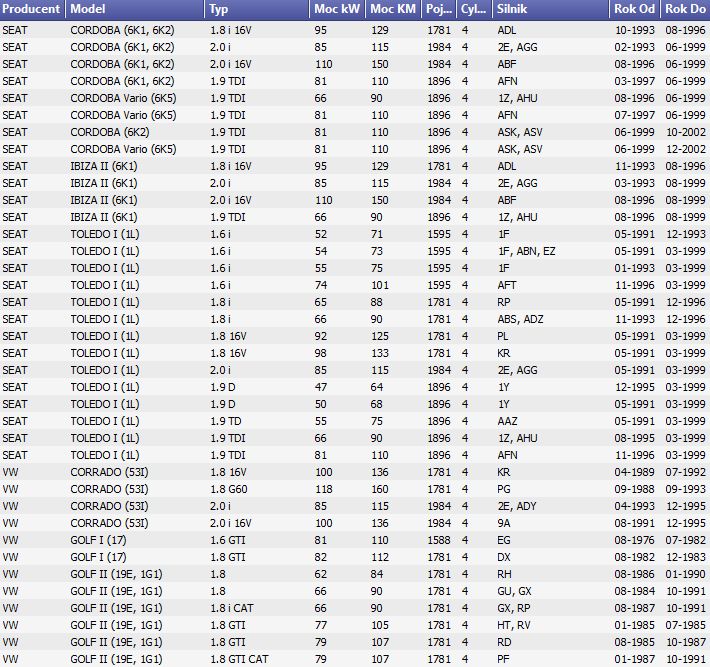Image resolution: width=710 pixels, height=667 pixels.
Task: Select '01-1990' Rok Do cell
Action: tap(685, 574)
